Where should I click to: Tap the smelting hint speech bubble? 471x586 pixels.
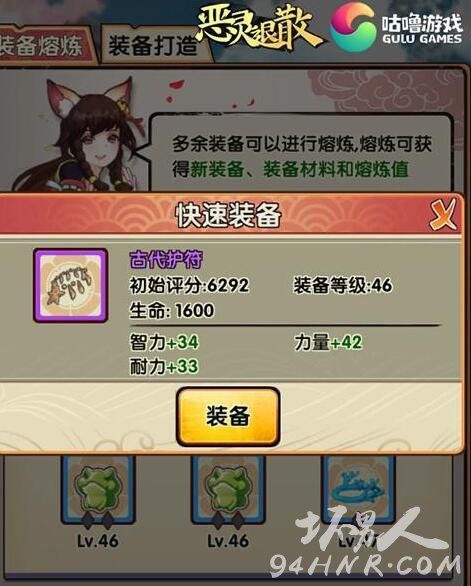[301, 156]
